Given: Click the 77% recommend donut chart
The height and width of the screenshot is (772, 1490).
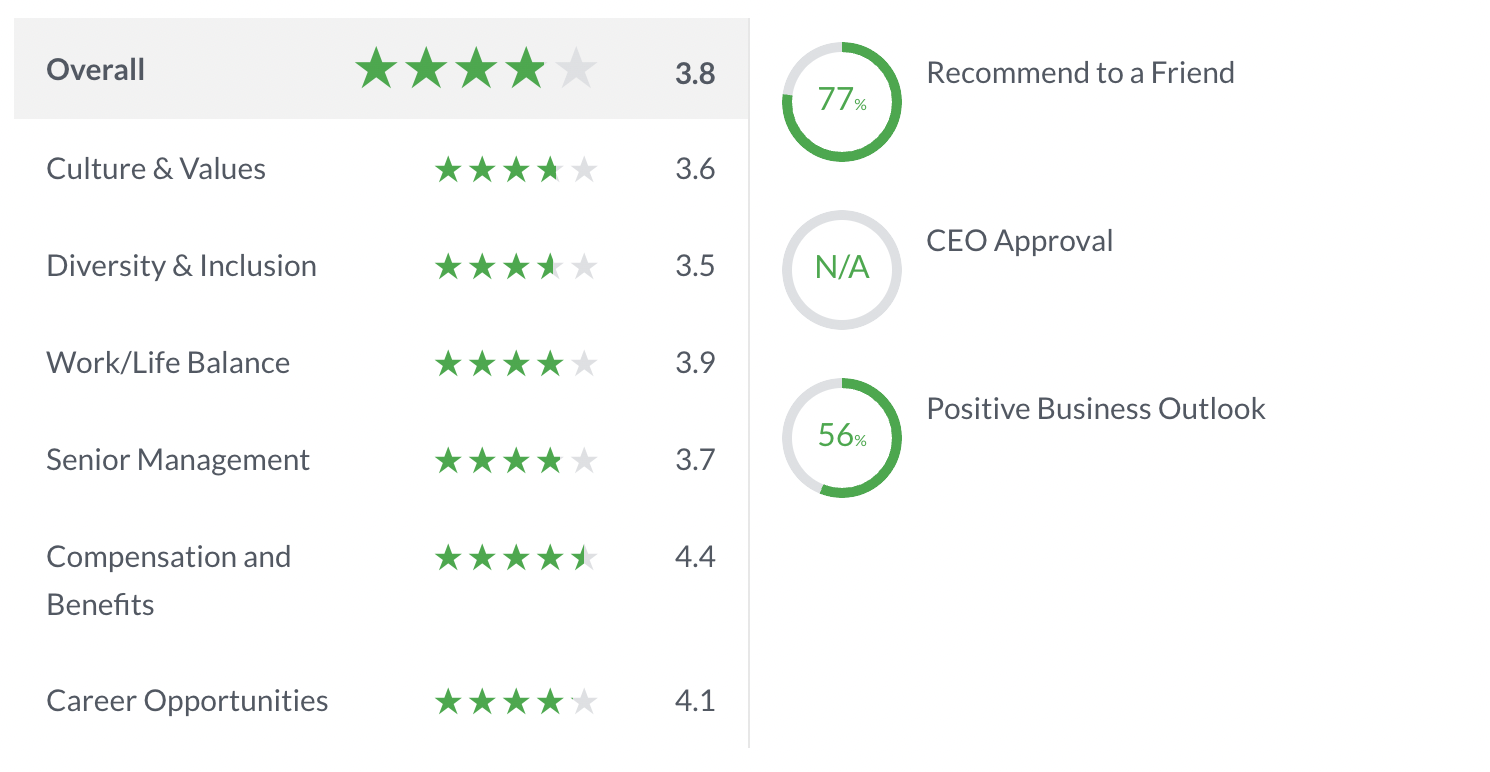Looking at the screenshot, I should [x=842, y=102].
